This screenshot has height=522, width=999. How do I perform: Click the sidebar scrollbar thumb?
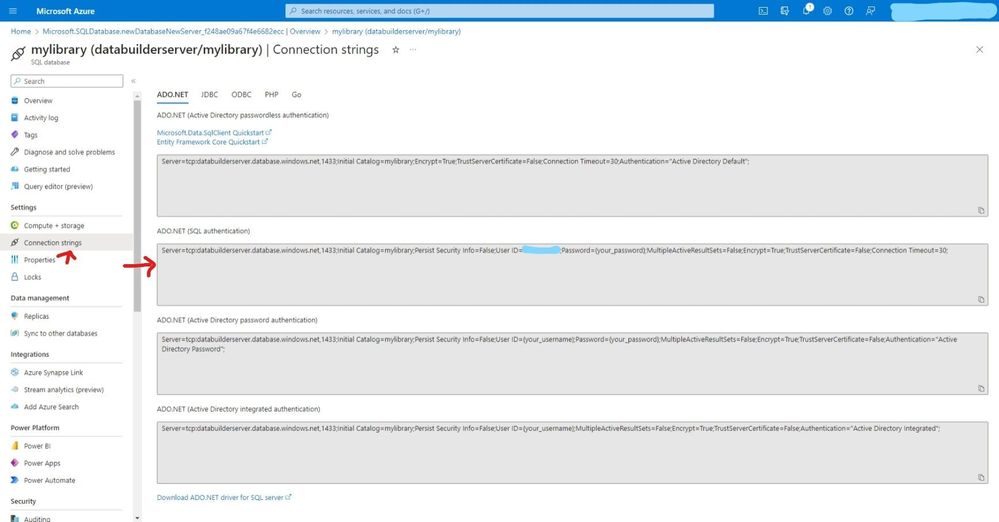click(x=137, y=205)
